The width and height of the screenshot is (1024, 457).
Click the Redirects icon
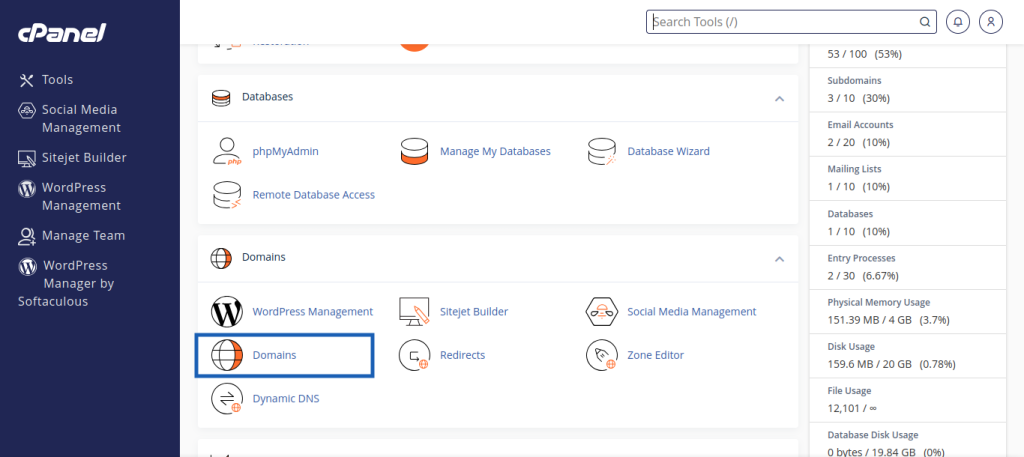[415, 355]
